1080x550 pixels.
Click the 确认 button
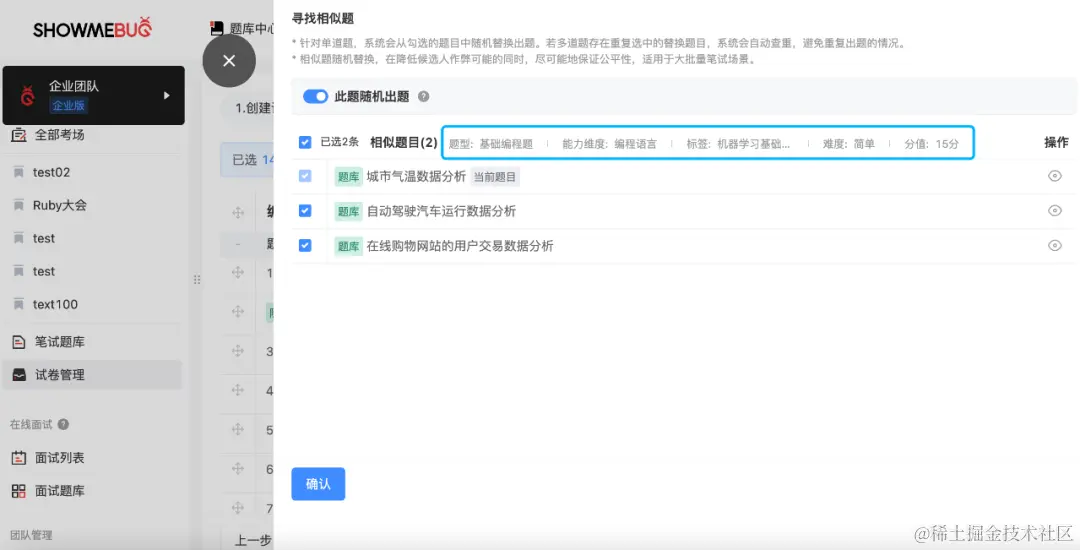[x=318, y=484]
